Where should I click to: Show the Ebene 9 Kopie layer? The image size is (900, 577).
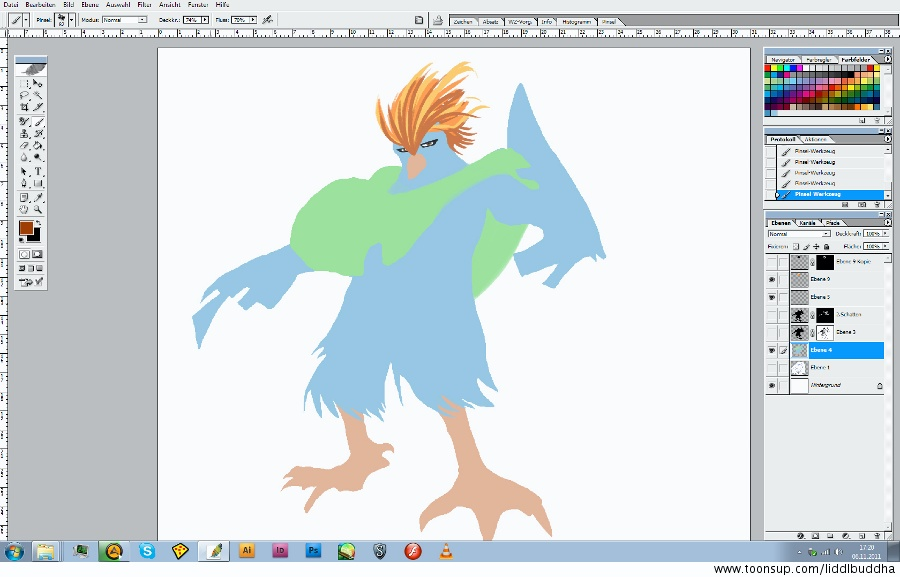click(x=771, y=262)
